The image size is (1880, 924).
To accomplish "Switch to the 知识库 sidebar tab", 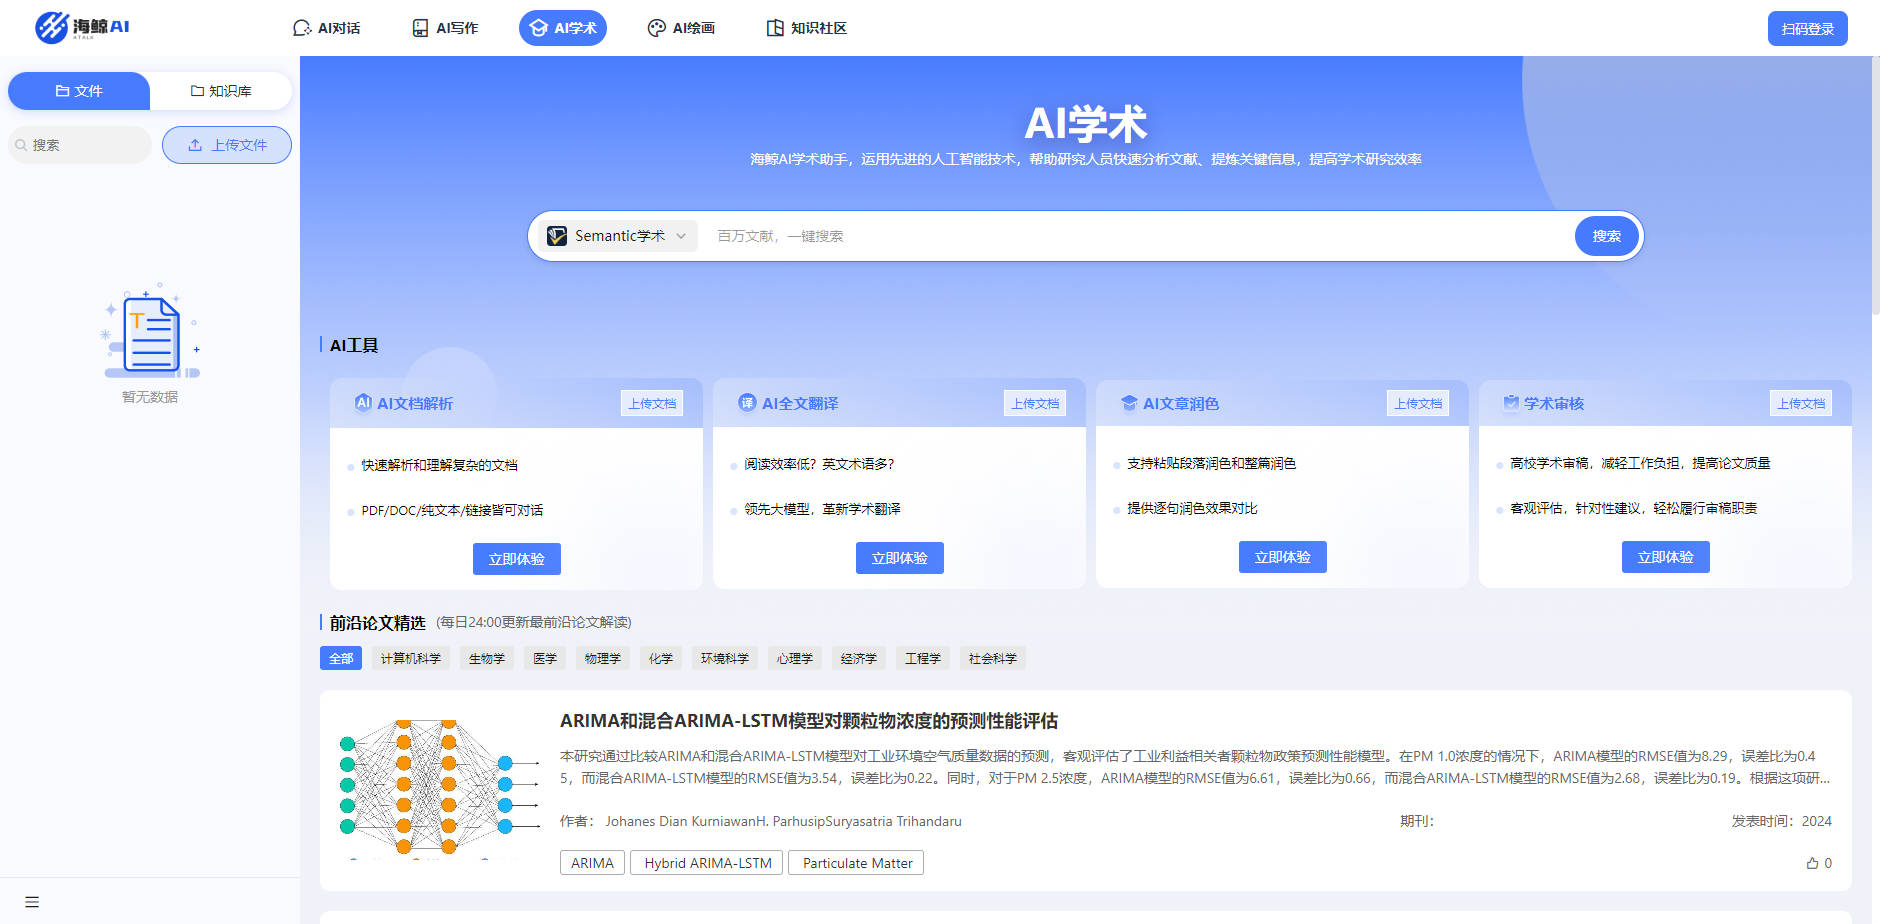I will 221,91.
